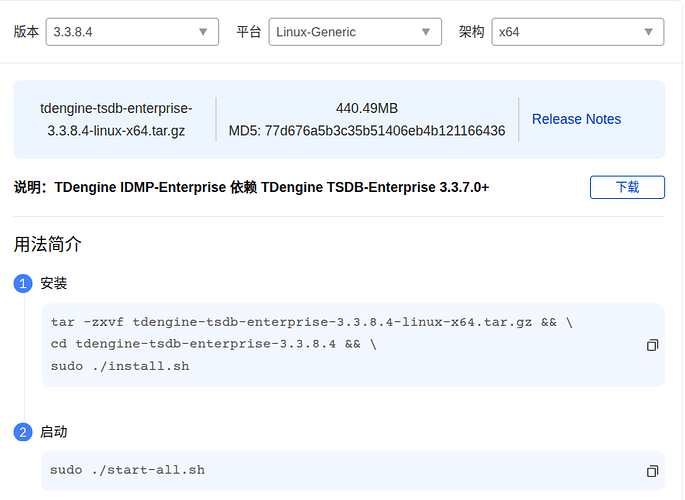Click the step 1 number badge

click(23, 284)
